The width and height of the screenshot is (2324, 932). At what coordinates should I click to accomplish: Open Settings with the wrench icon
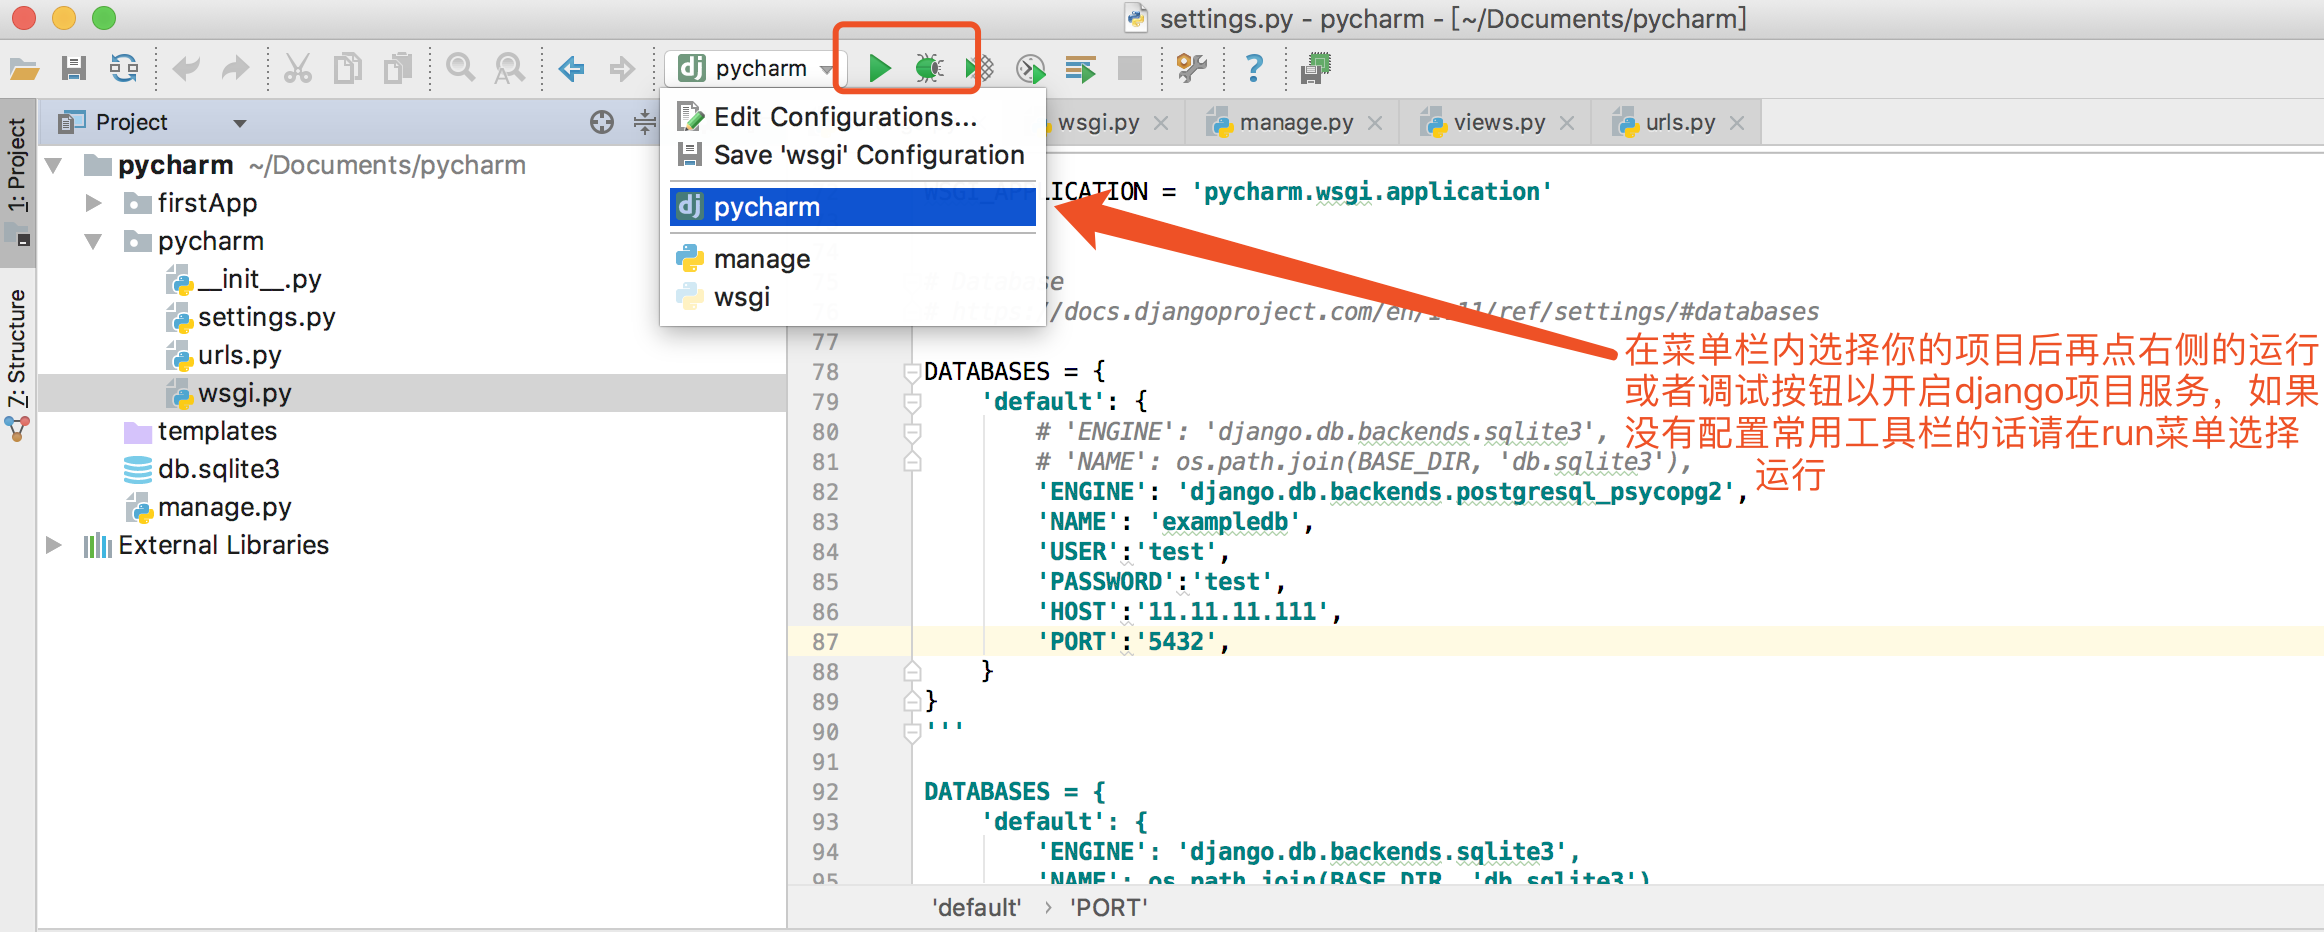[x=1191, y=68]
